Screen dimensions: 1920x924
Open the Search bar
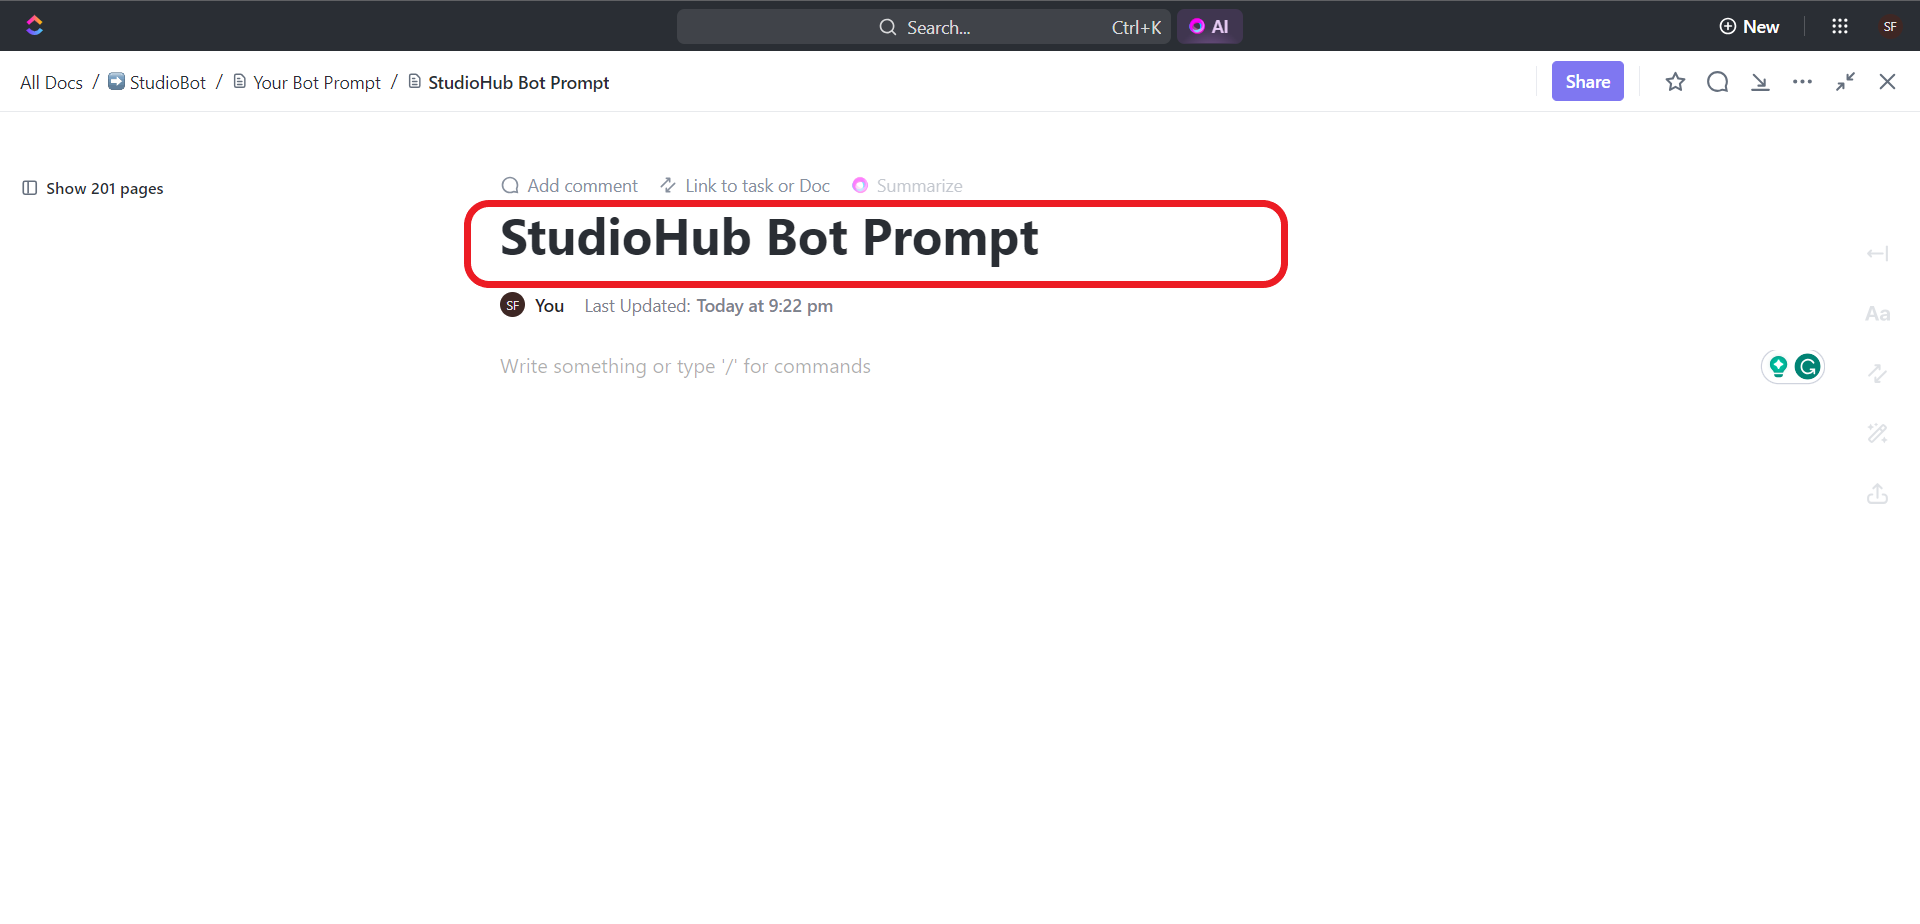(x=923, y=27)
